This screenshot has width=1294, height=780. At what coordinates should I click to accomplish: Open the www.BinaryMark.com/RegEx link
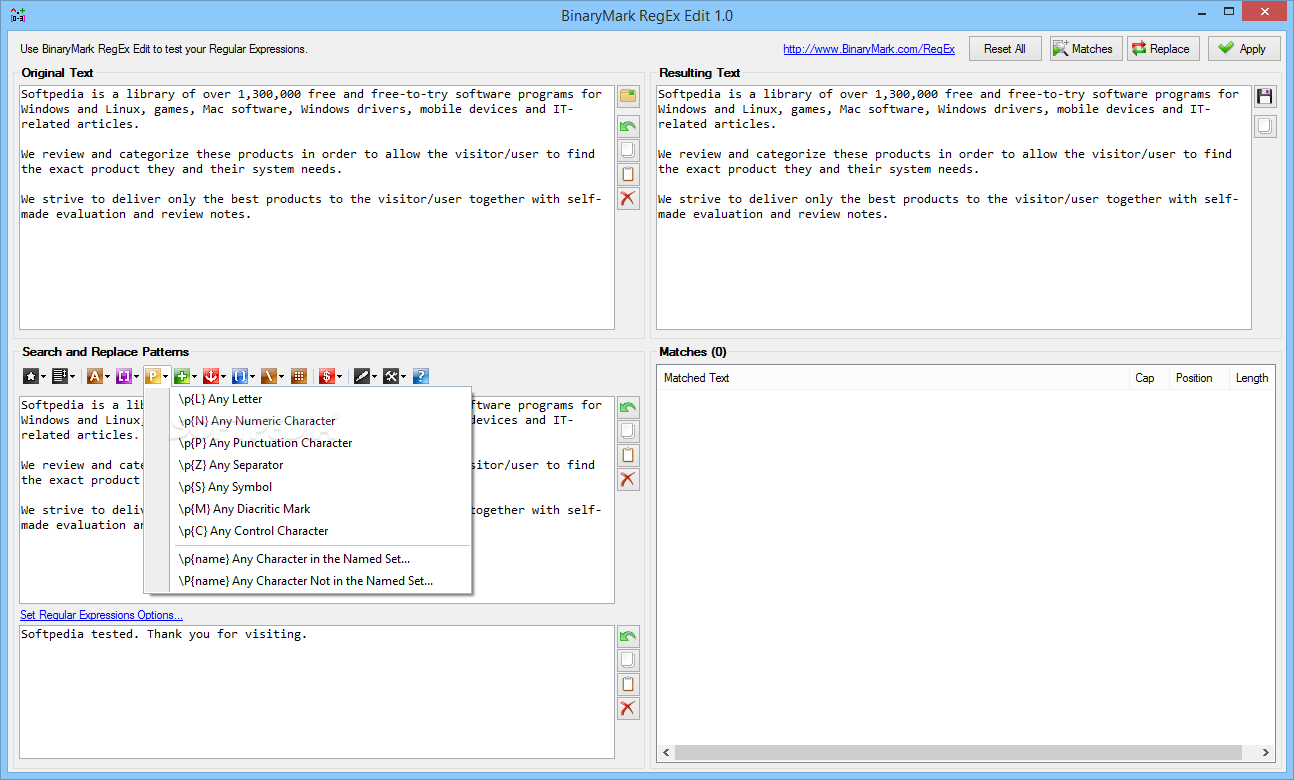pos(869,49)
